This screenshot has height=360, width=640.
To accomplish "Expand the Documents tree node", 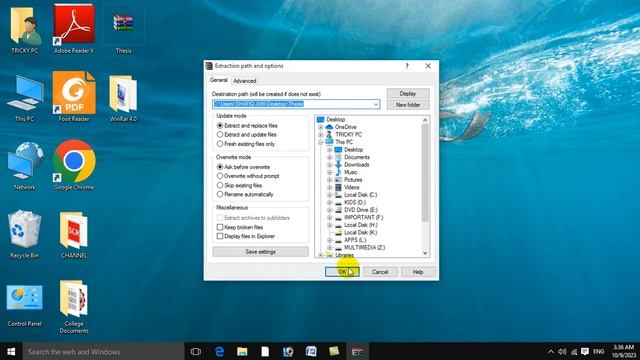I will [x=330, y=157].
